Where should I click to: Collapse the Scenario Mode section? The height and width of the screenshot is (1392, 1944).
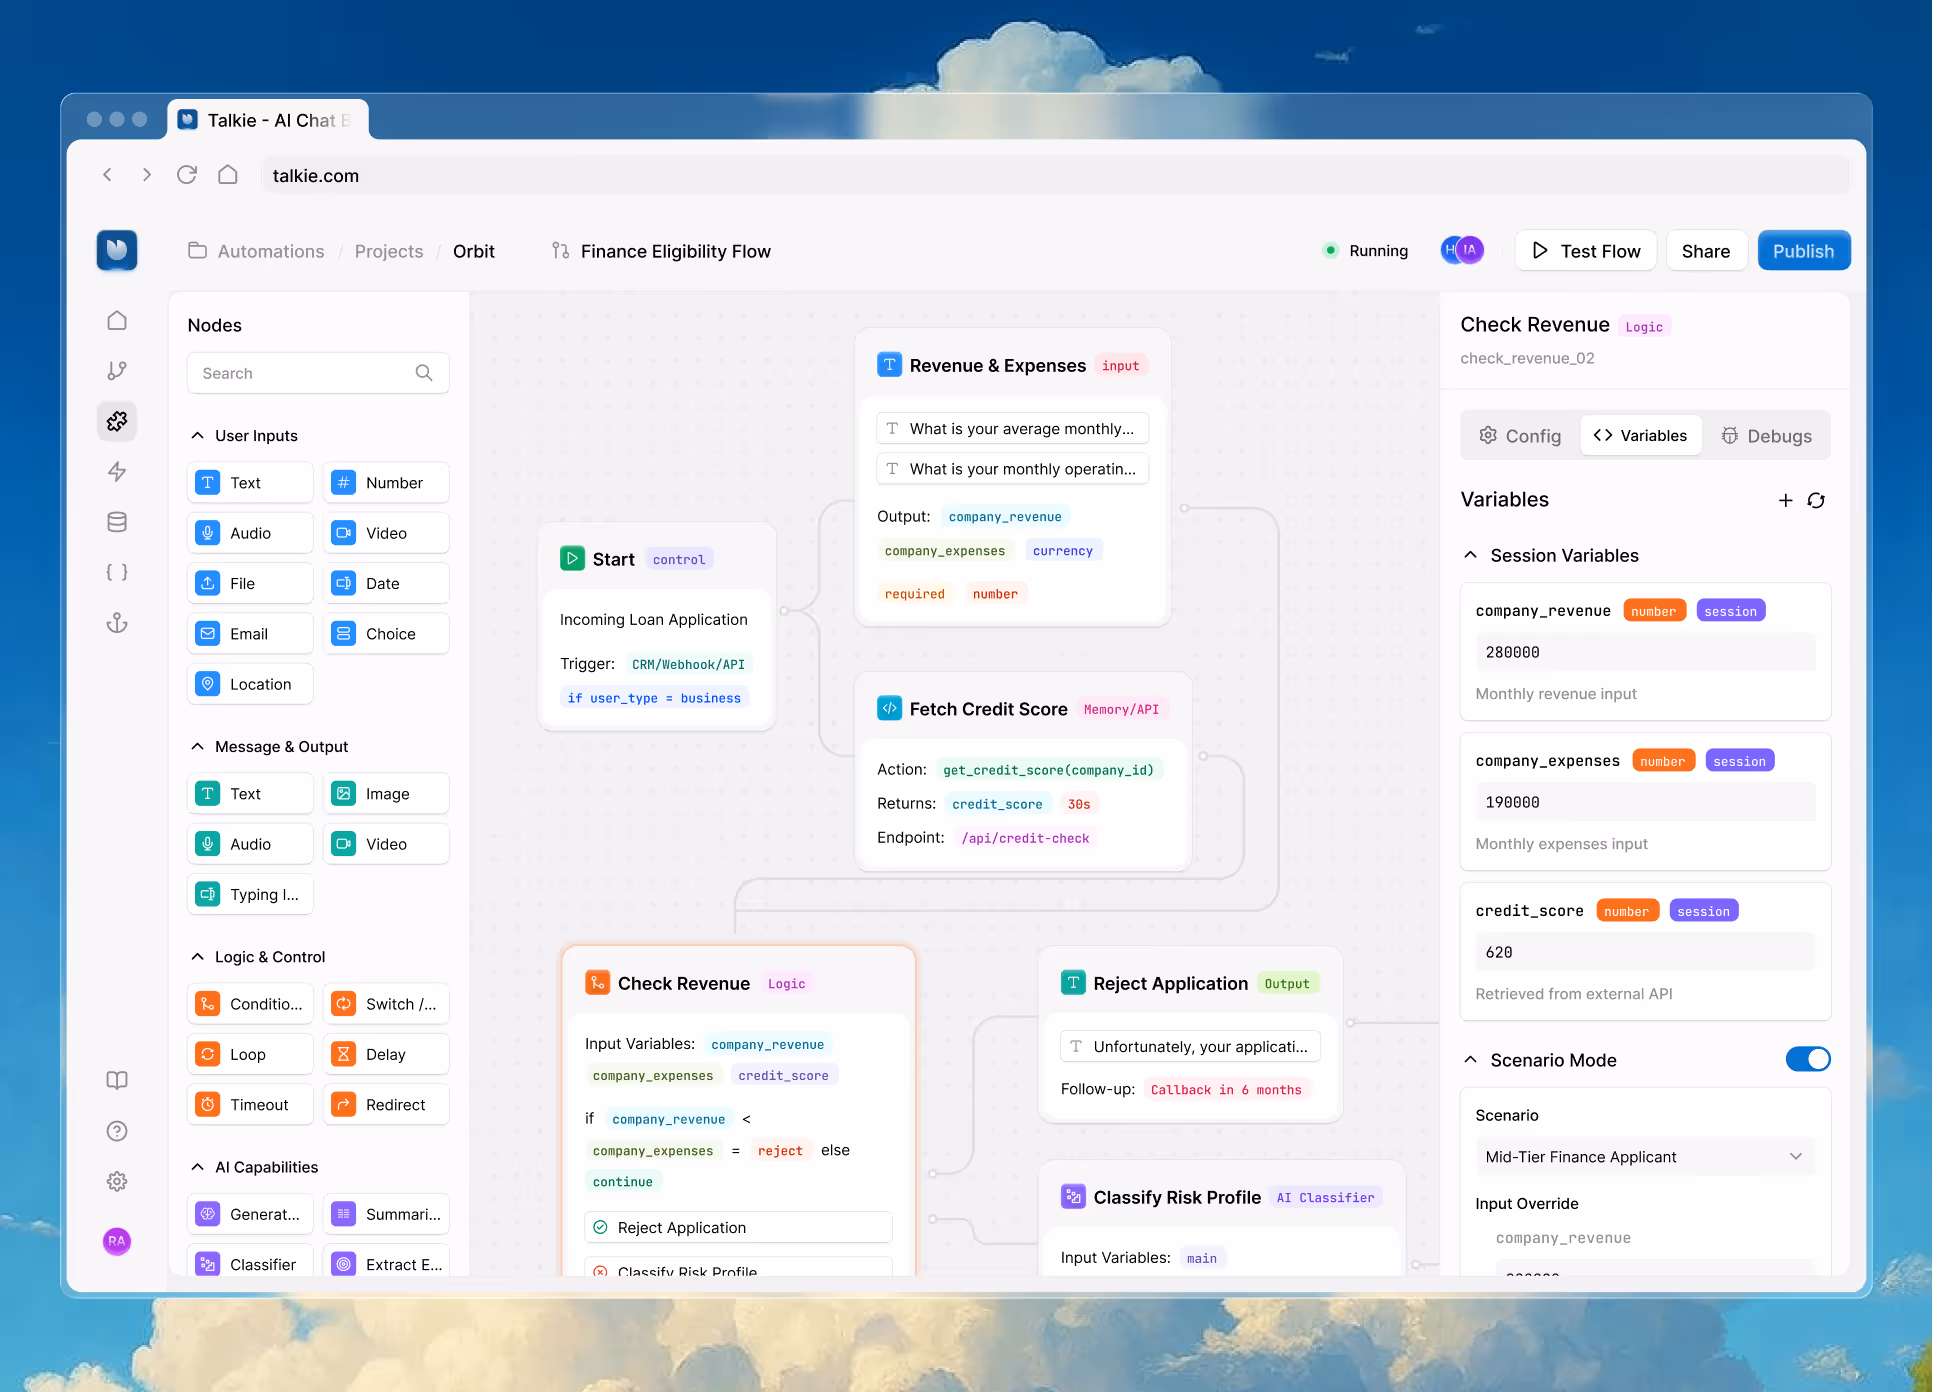1470,1060
